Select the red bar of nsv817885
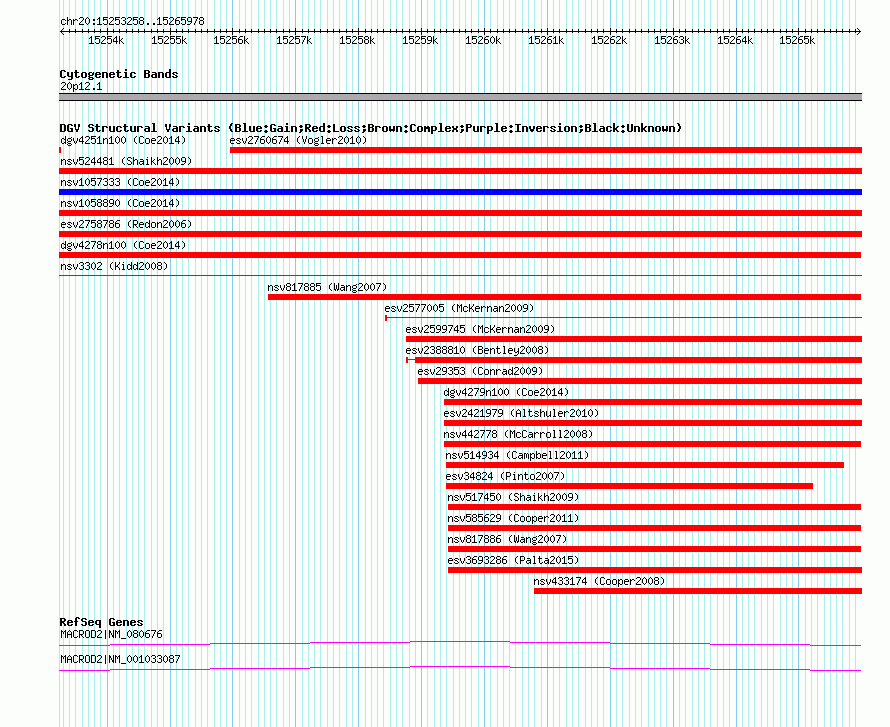Image resolution: width=890 pixels, height=727 pixels. pos(565,297)
